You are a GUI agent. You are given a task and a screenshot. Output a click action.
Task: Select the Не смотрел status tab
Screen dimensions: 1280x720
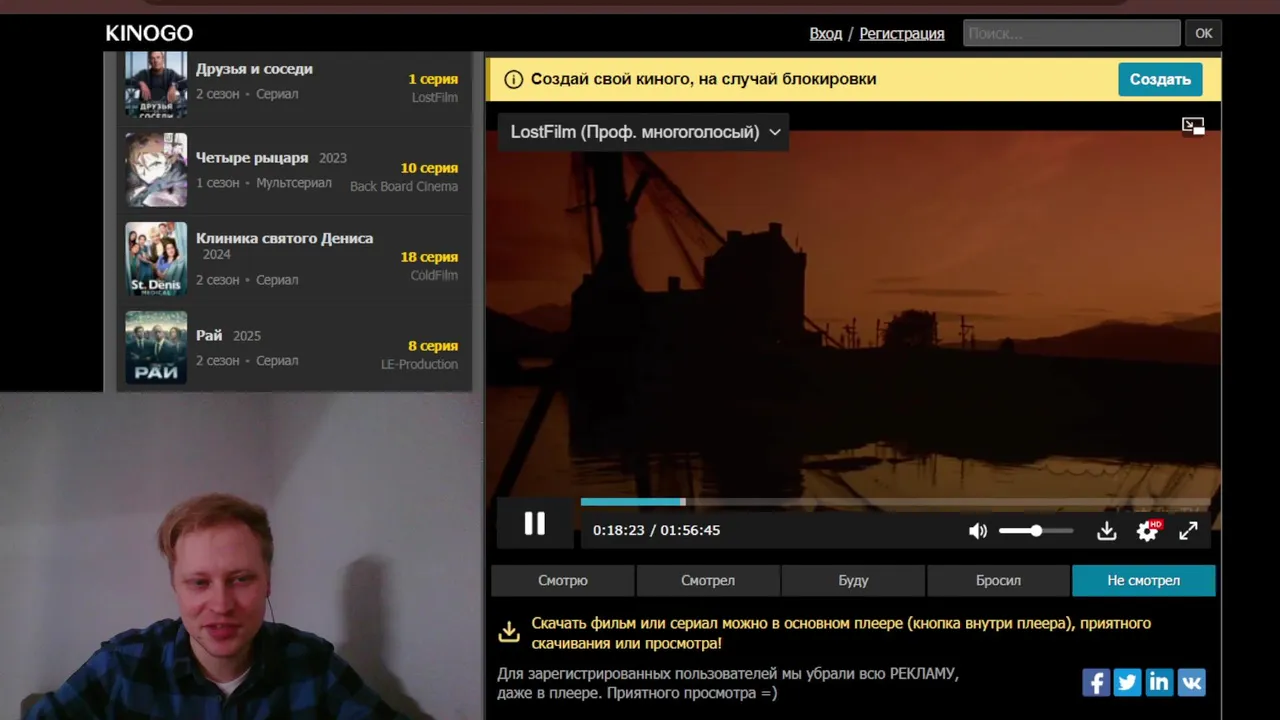[x=1144, y=580]
